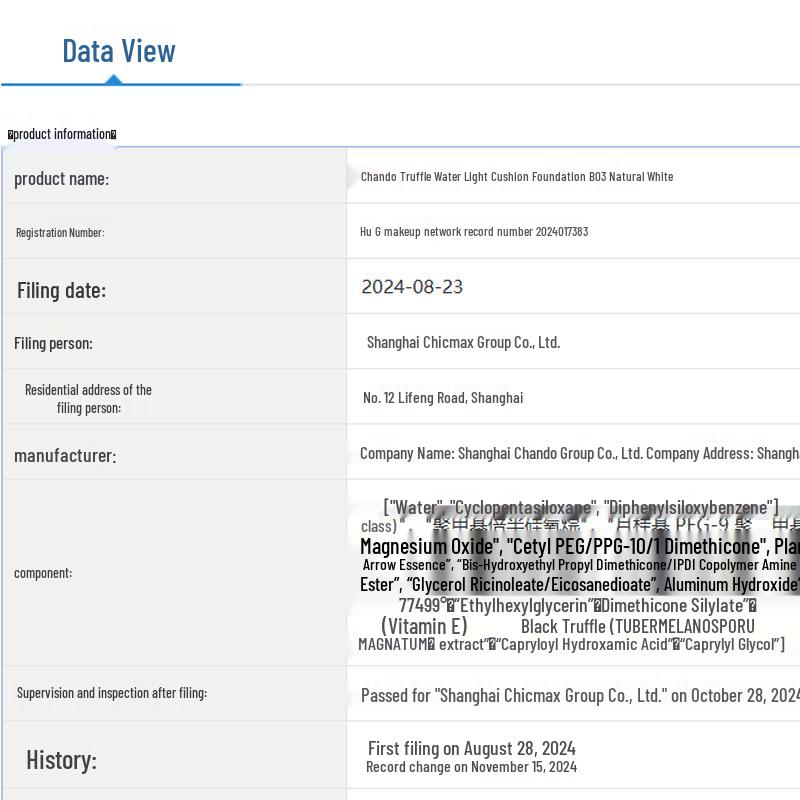The width and height of the screenshot is (800, 800).
Task: Select filing person 'Shanghai Chicmax Group Co., Ltd.' in Filing person row
Action: (463, 342)
